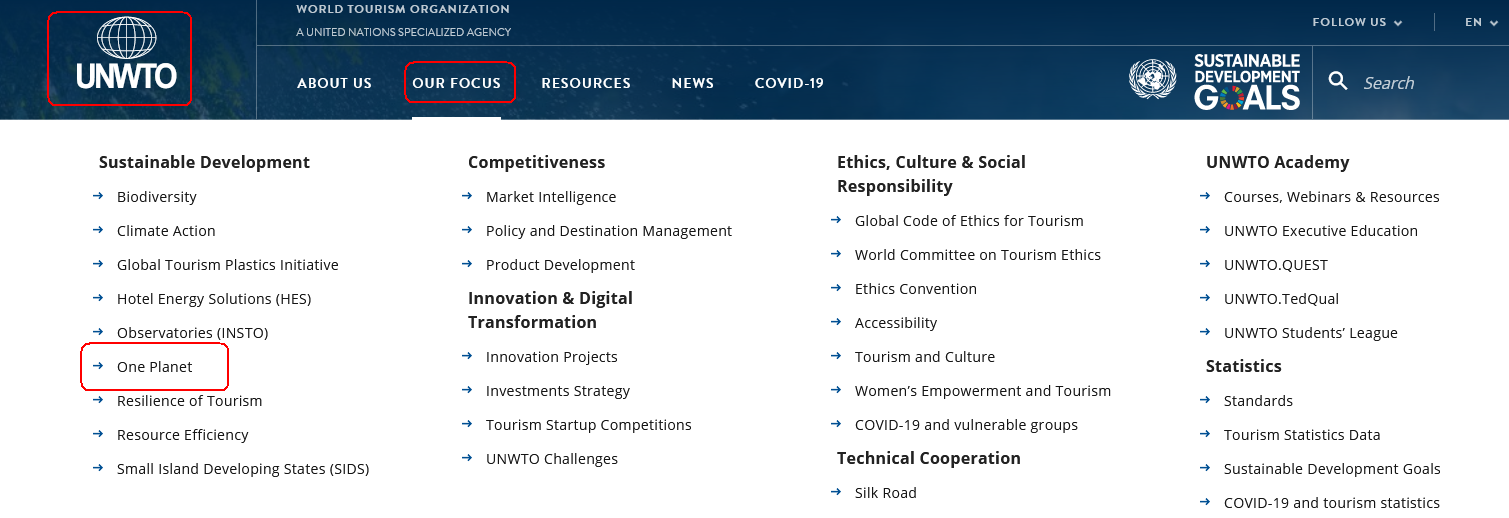Image resolution: width=1509 pixels, height=518 pixels.
Task: Open the Climate Action link
Action: [166, 231]
